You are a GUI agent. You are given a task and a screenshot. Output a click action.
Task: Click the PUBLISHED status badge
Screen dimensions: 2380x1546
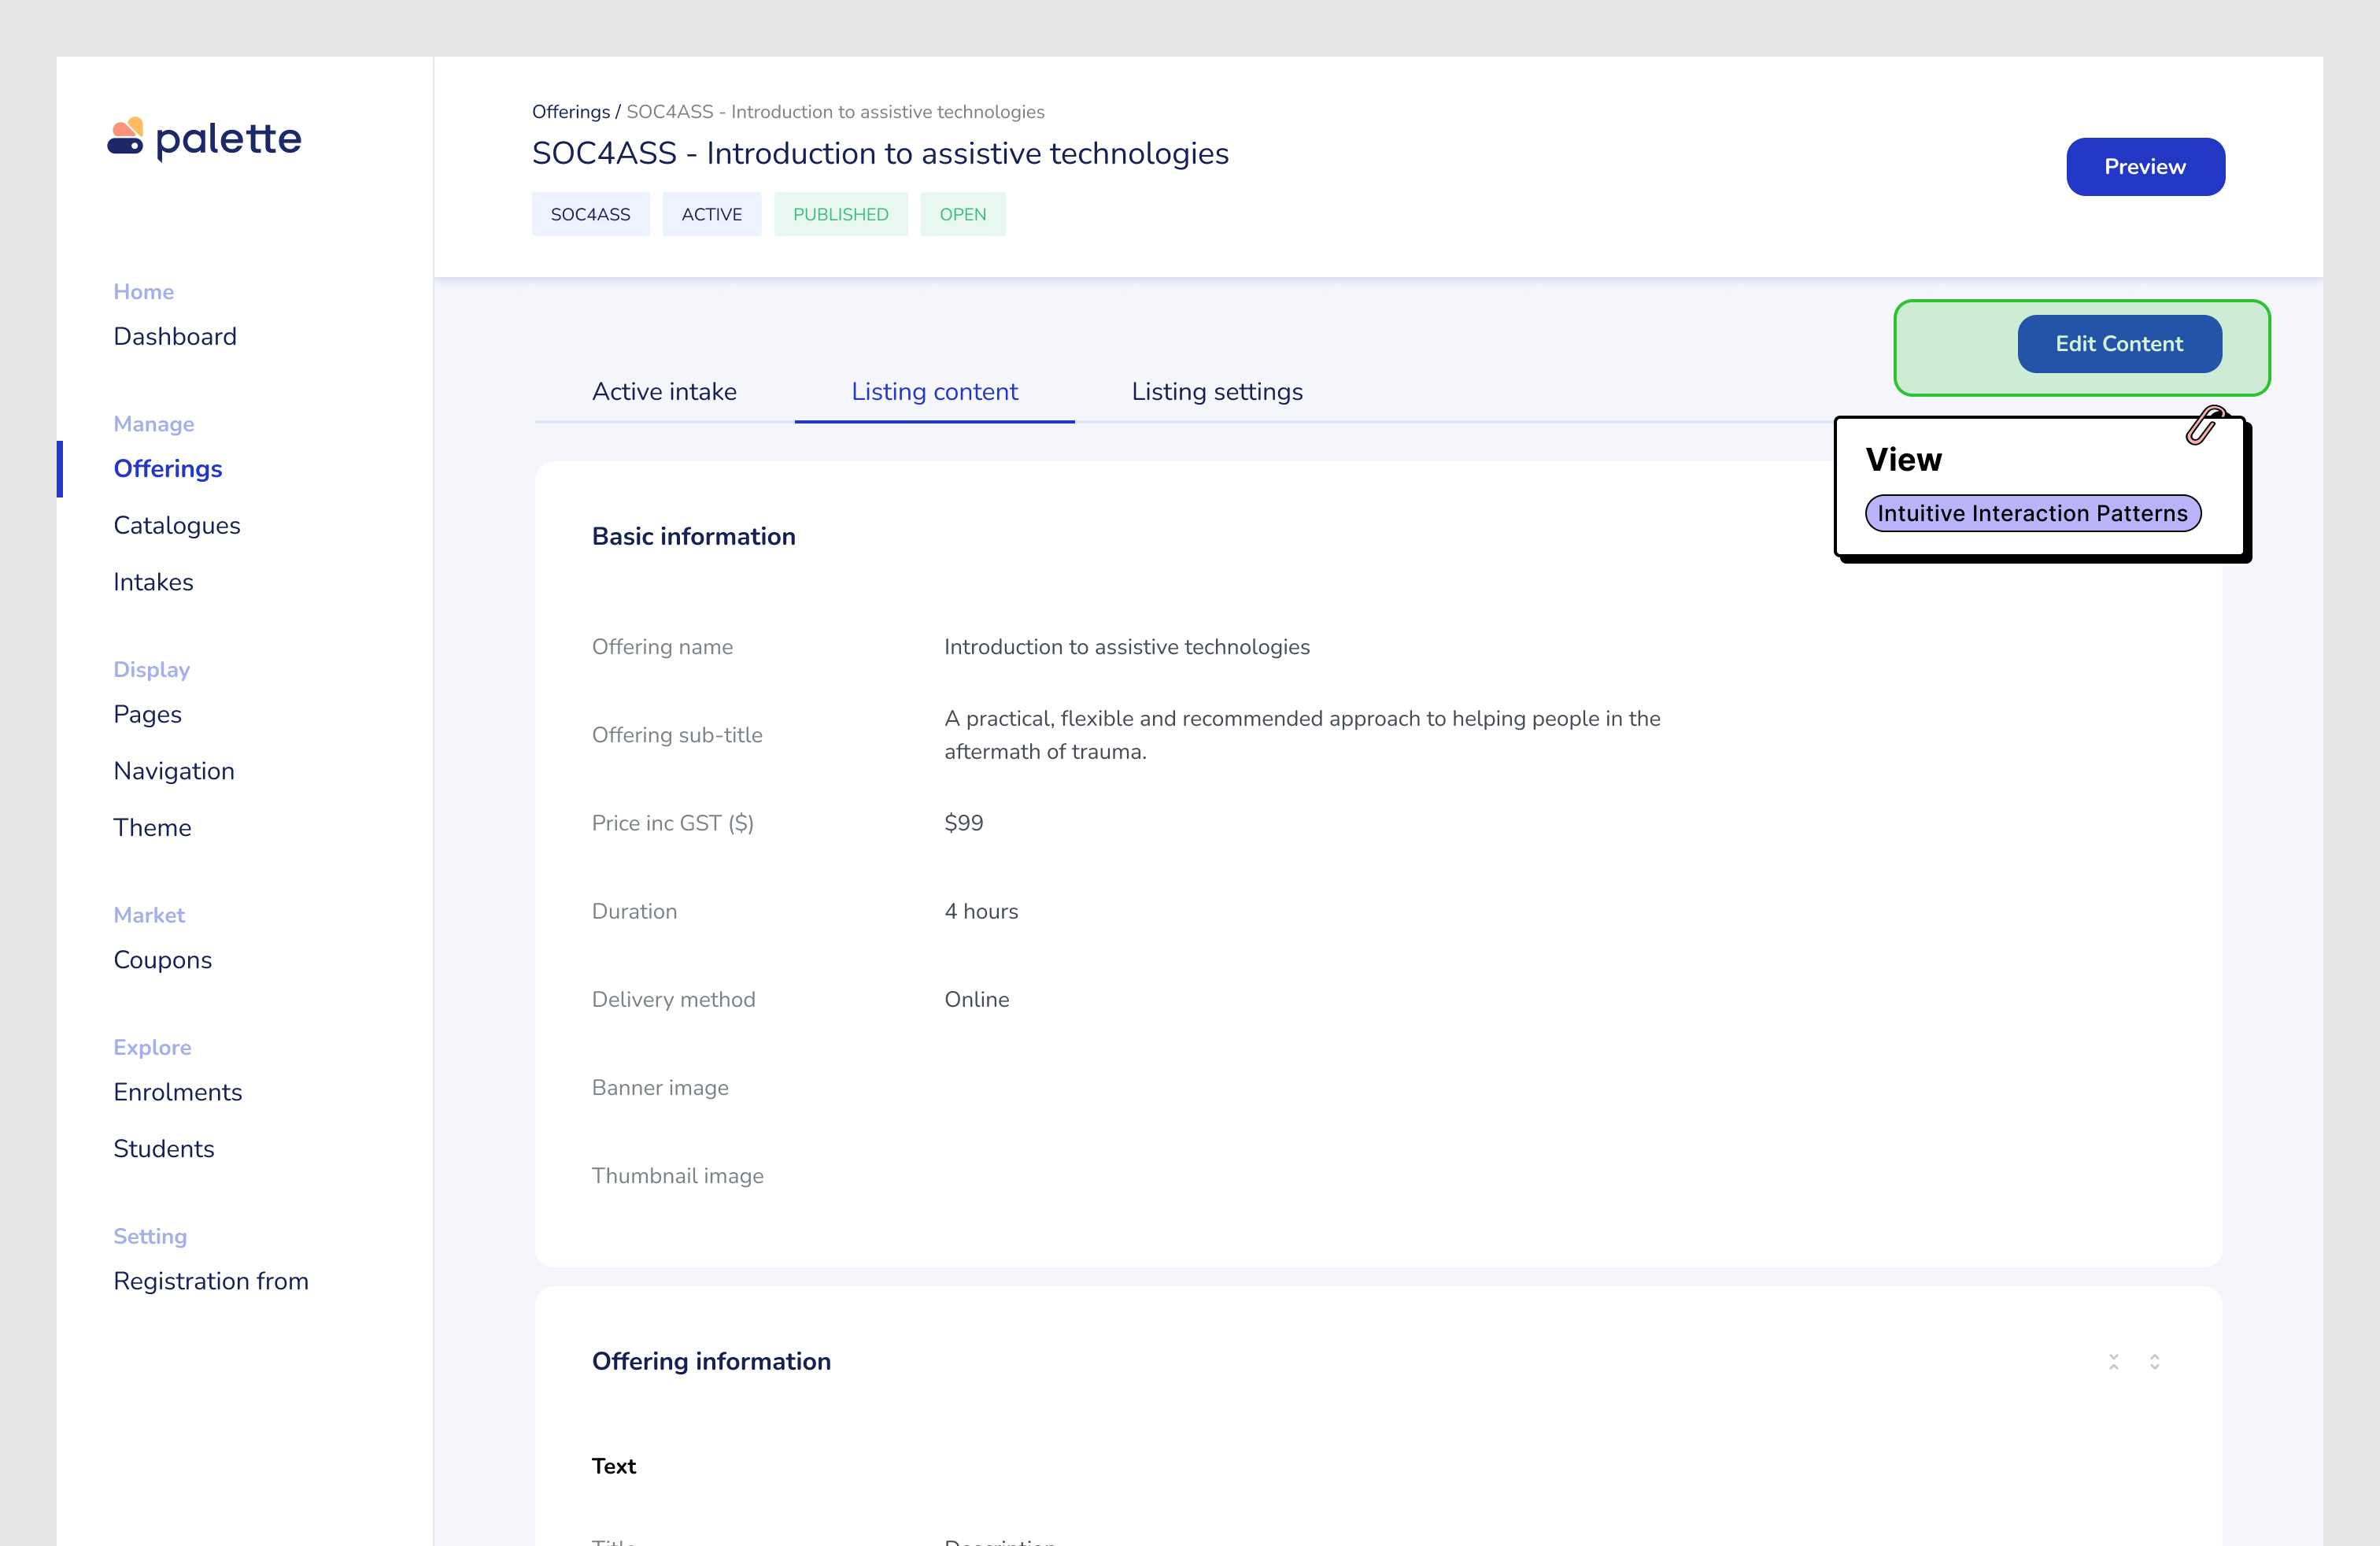(840, 214)
